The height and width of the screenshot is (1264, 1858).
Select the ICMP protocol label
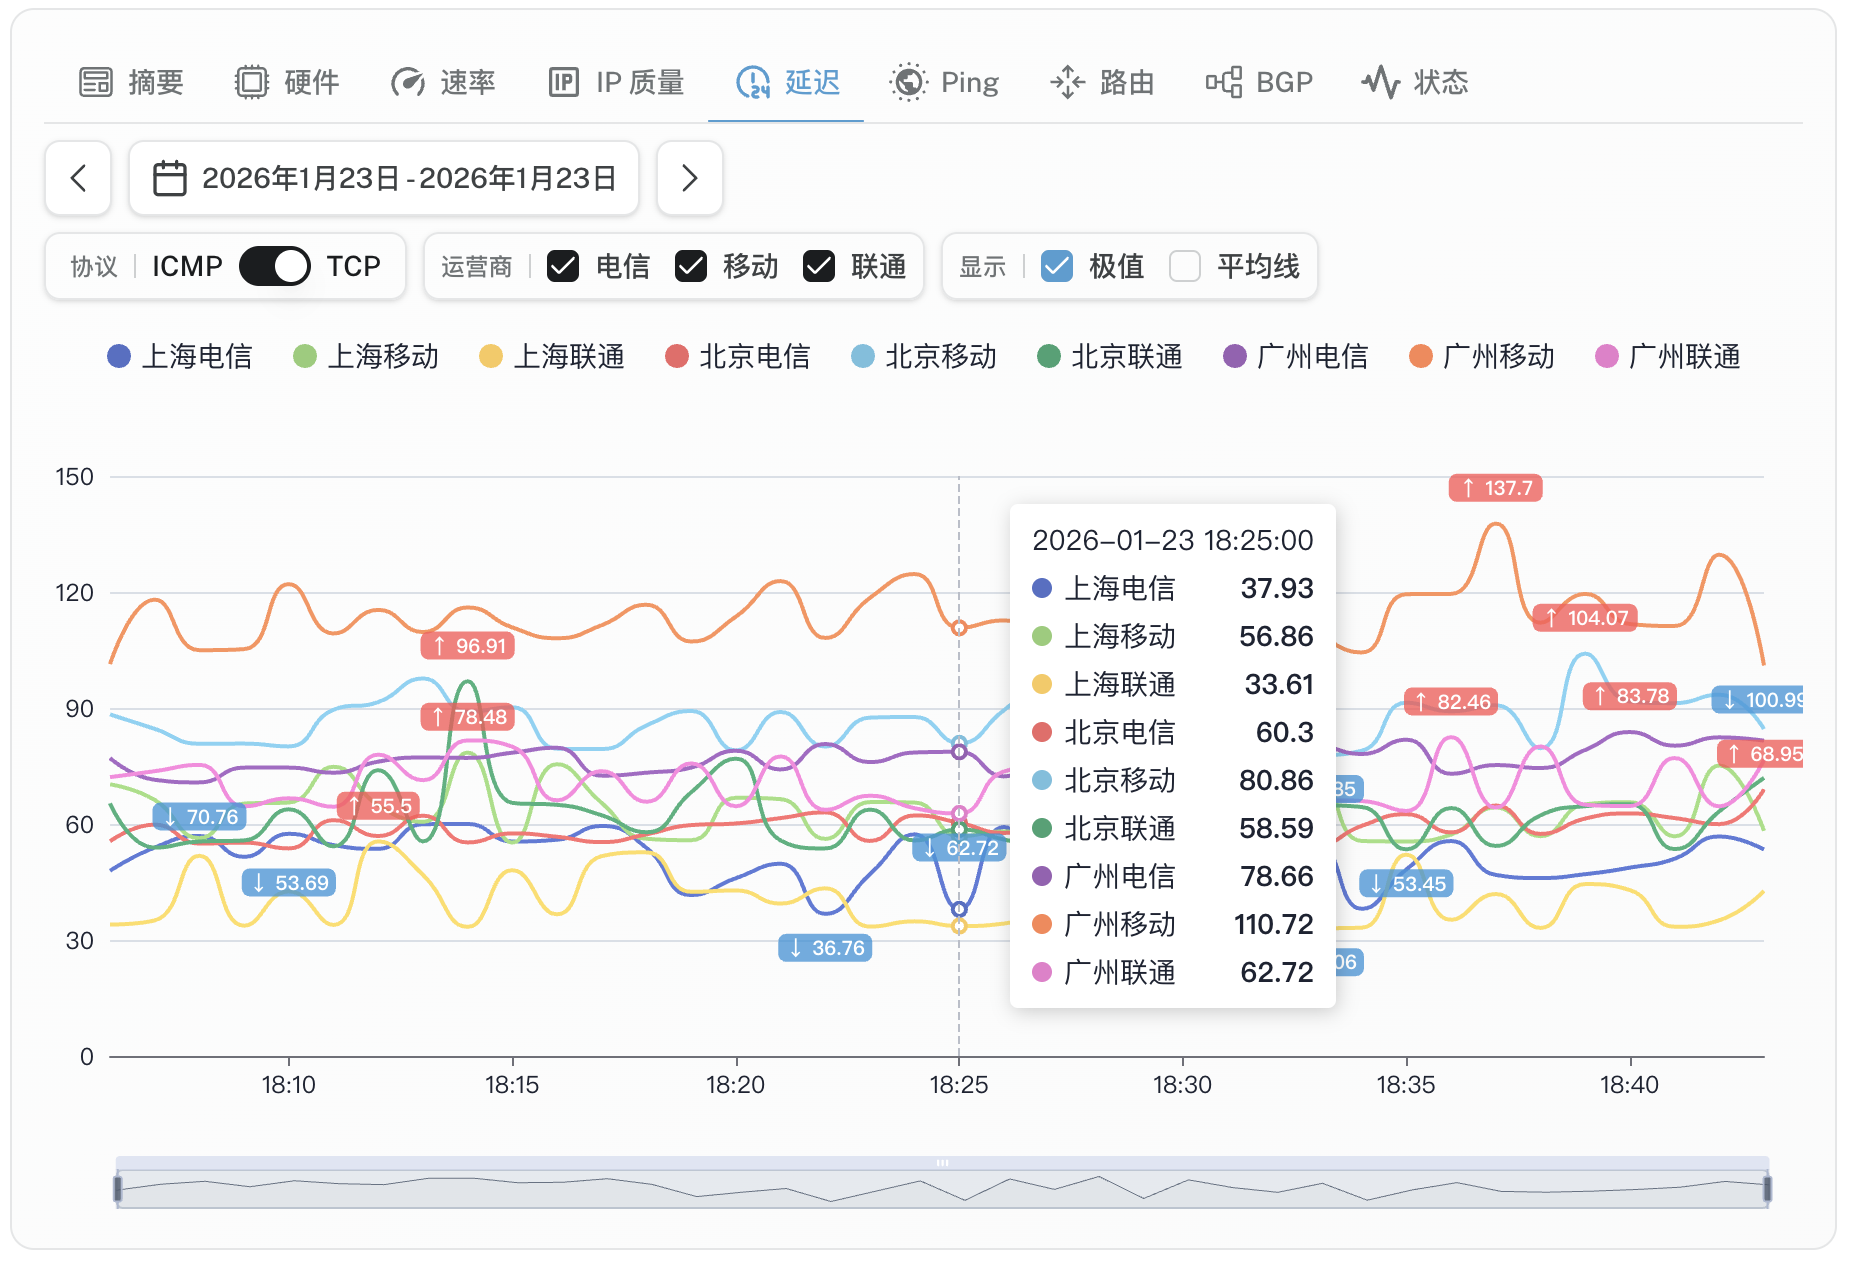click(x=187, y=266)
